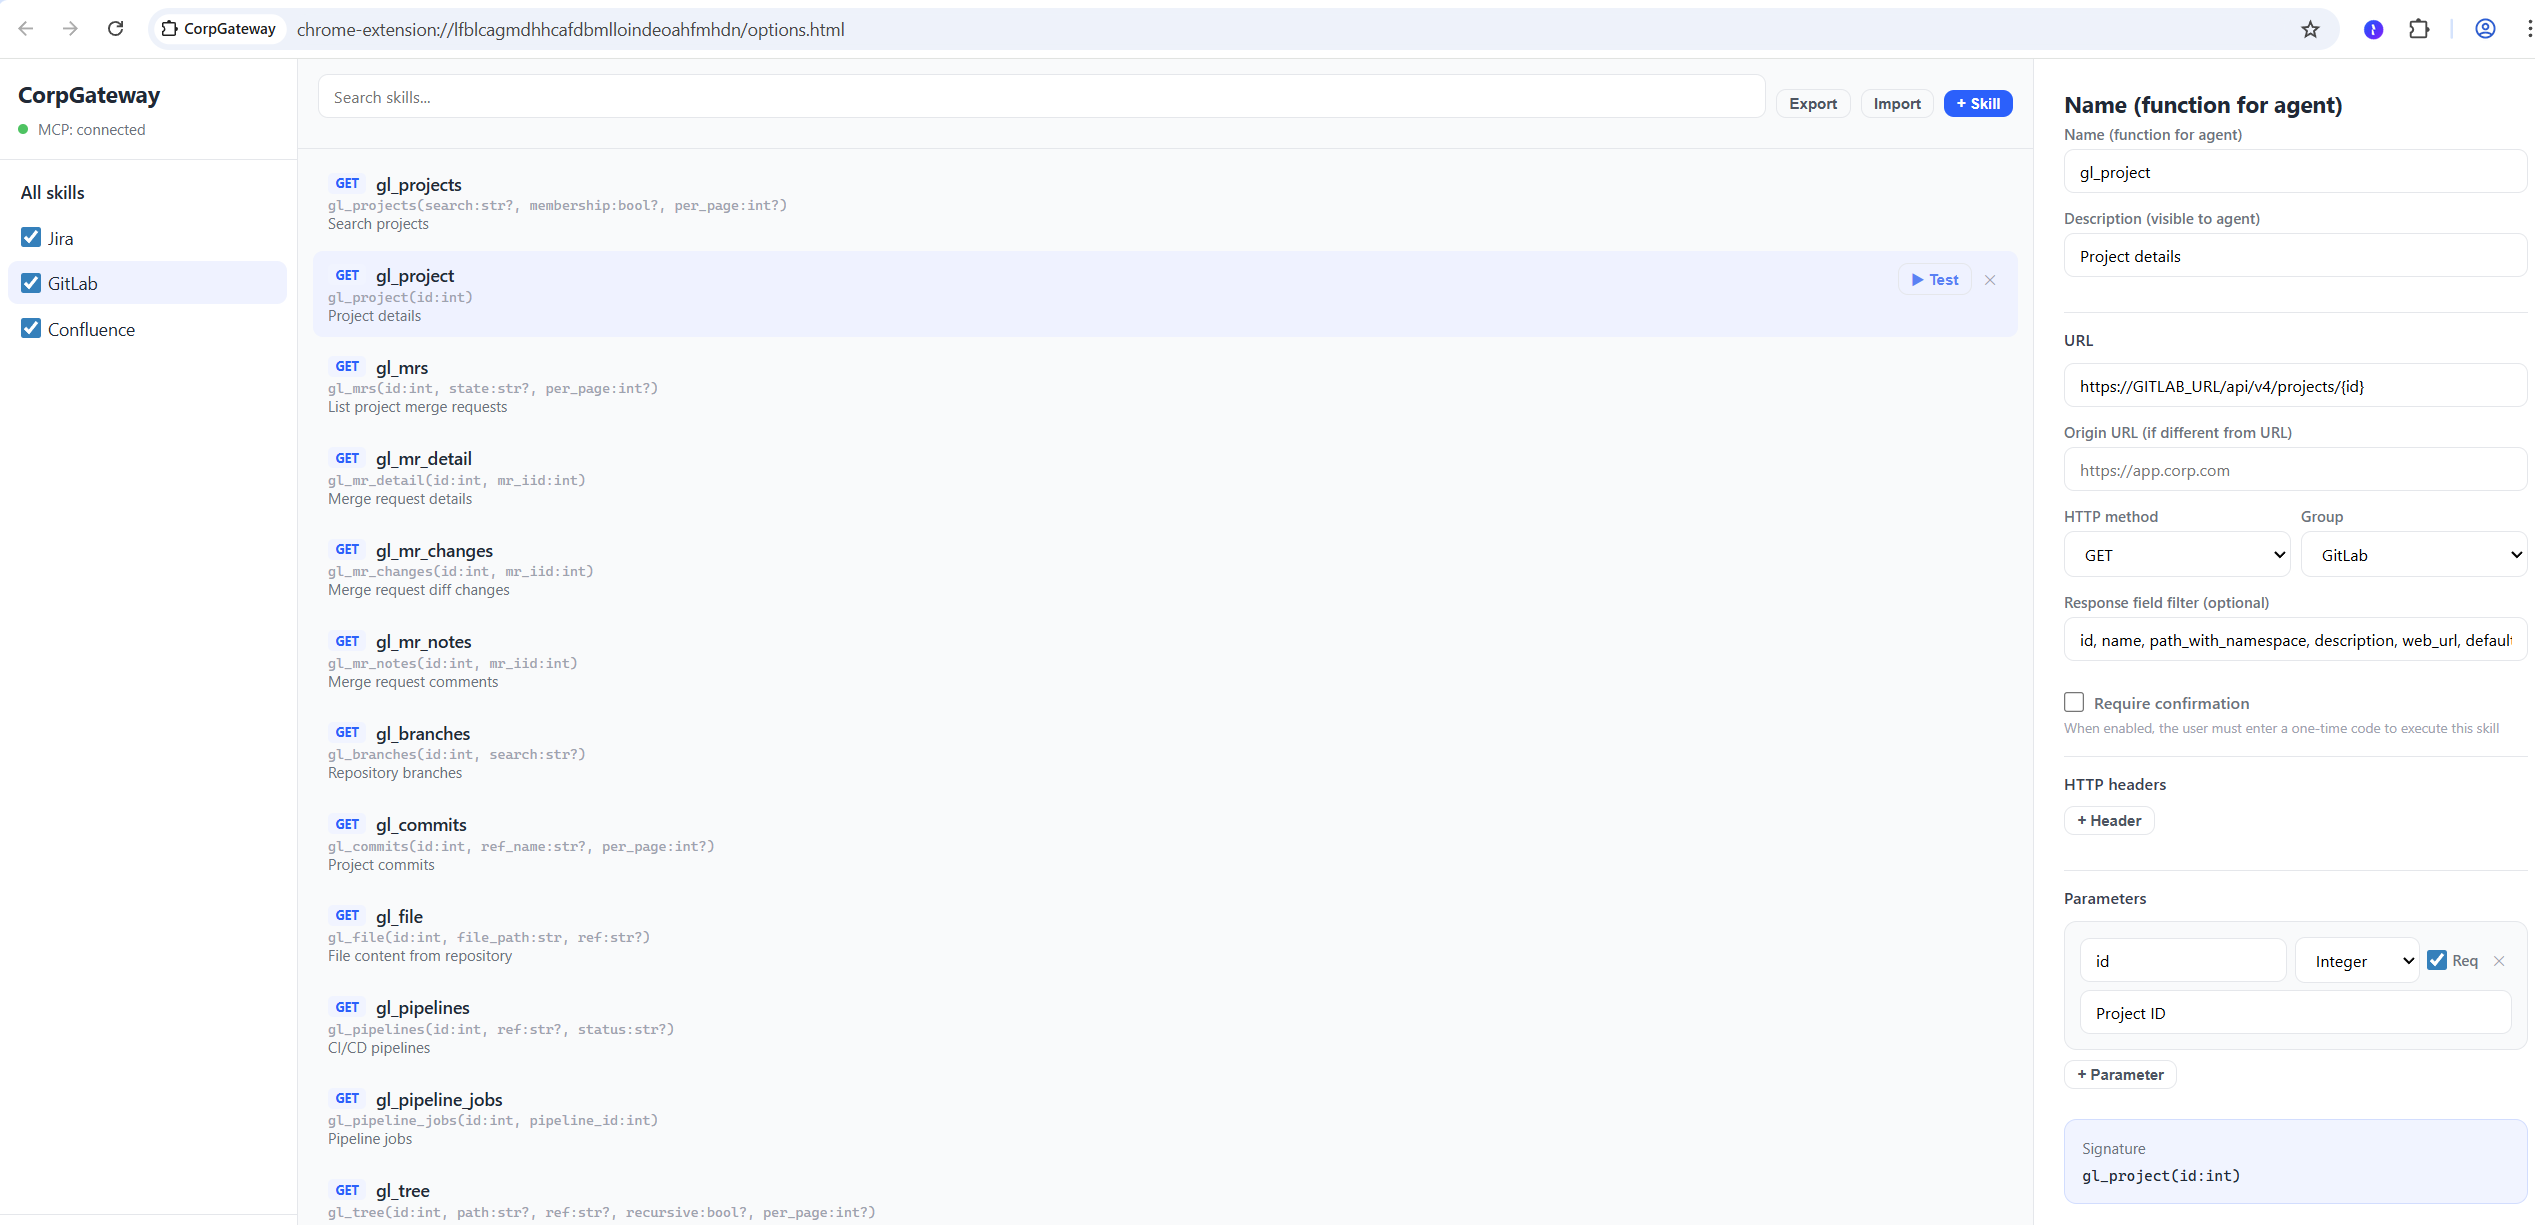2535x1225 pixels.
Task: Open the purple extension icon in toolbar
Action: click(2373, 29)
